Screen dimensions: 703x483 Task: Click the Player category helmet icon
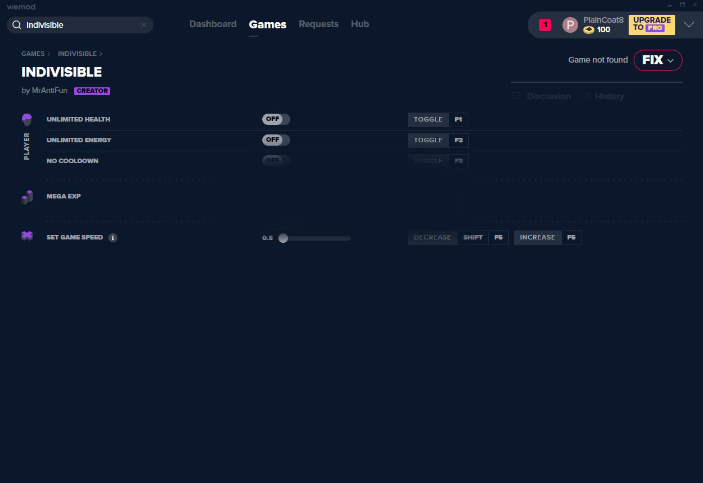pyautogui.click(x=27, y=119)
